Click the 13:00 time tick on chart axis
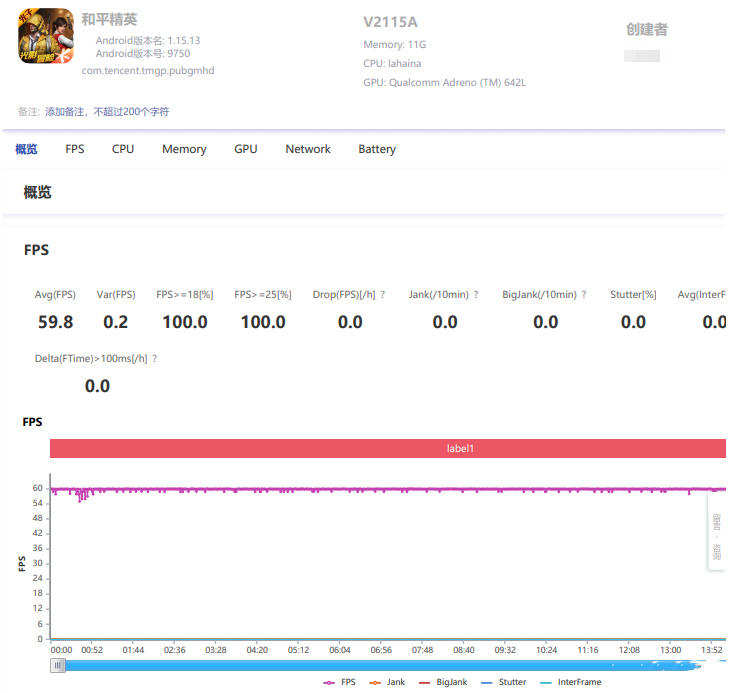 [671, 650]
